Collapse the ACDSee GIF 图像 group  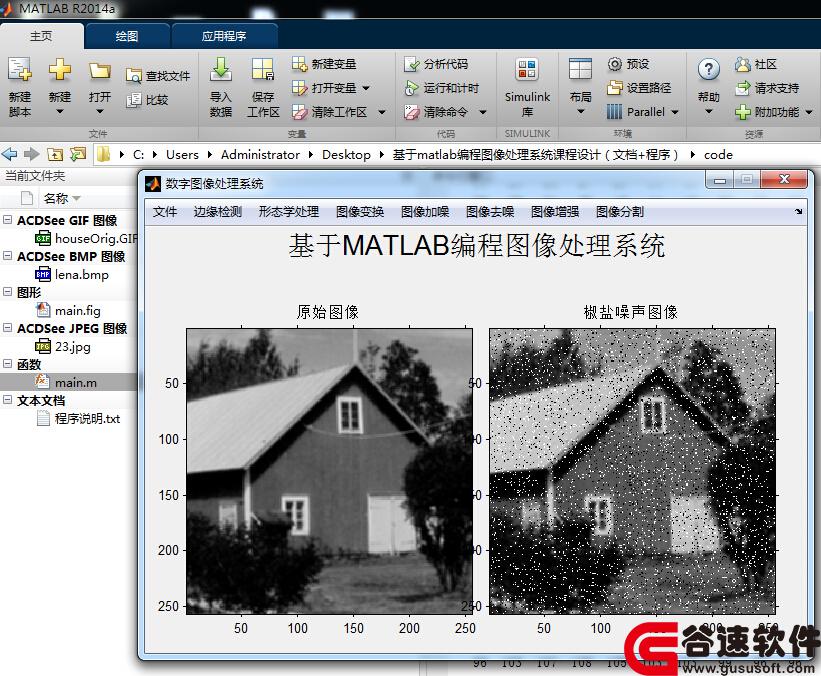[7, 220]
